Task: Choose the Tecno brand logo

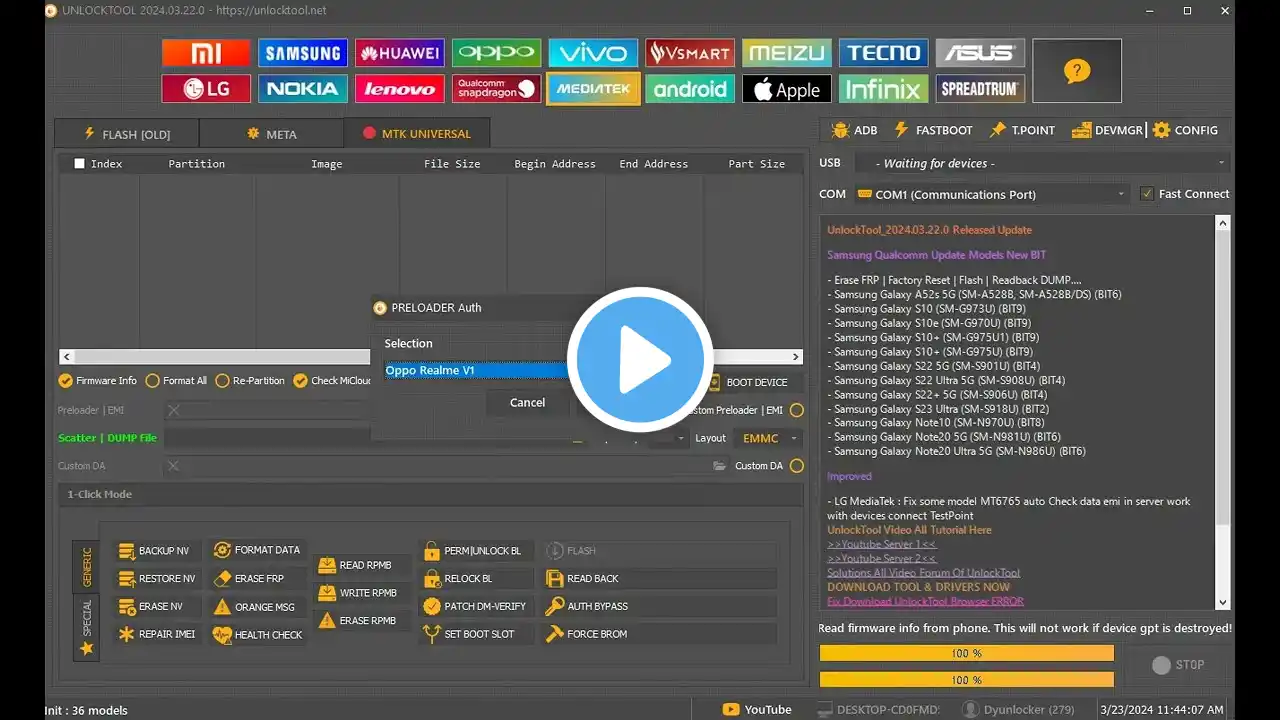Action: point(883,53)
